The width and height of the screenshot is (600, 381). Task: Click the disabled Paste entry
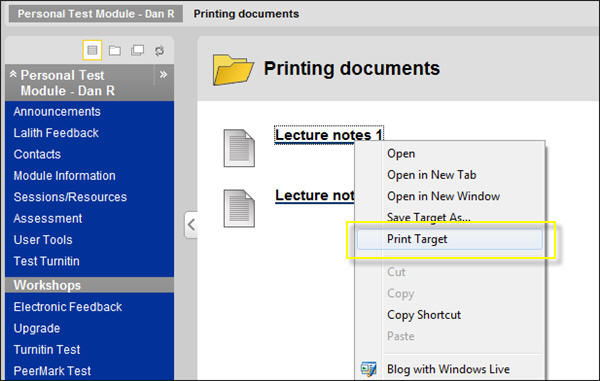tap(401, 337)
